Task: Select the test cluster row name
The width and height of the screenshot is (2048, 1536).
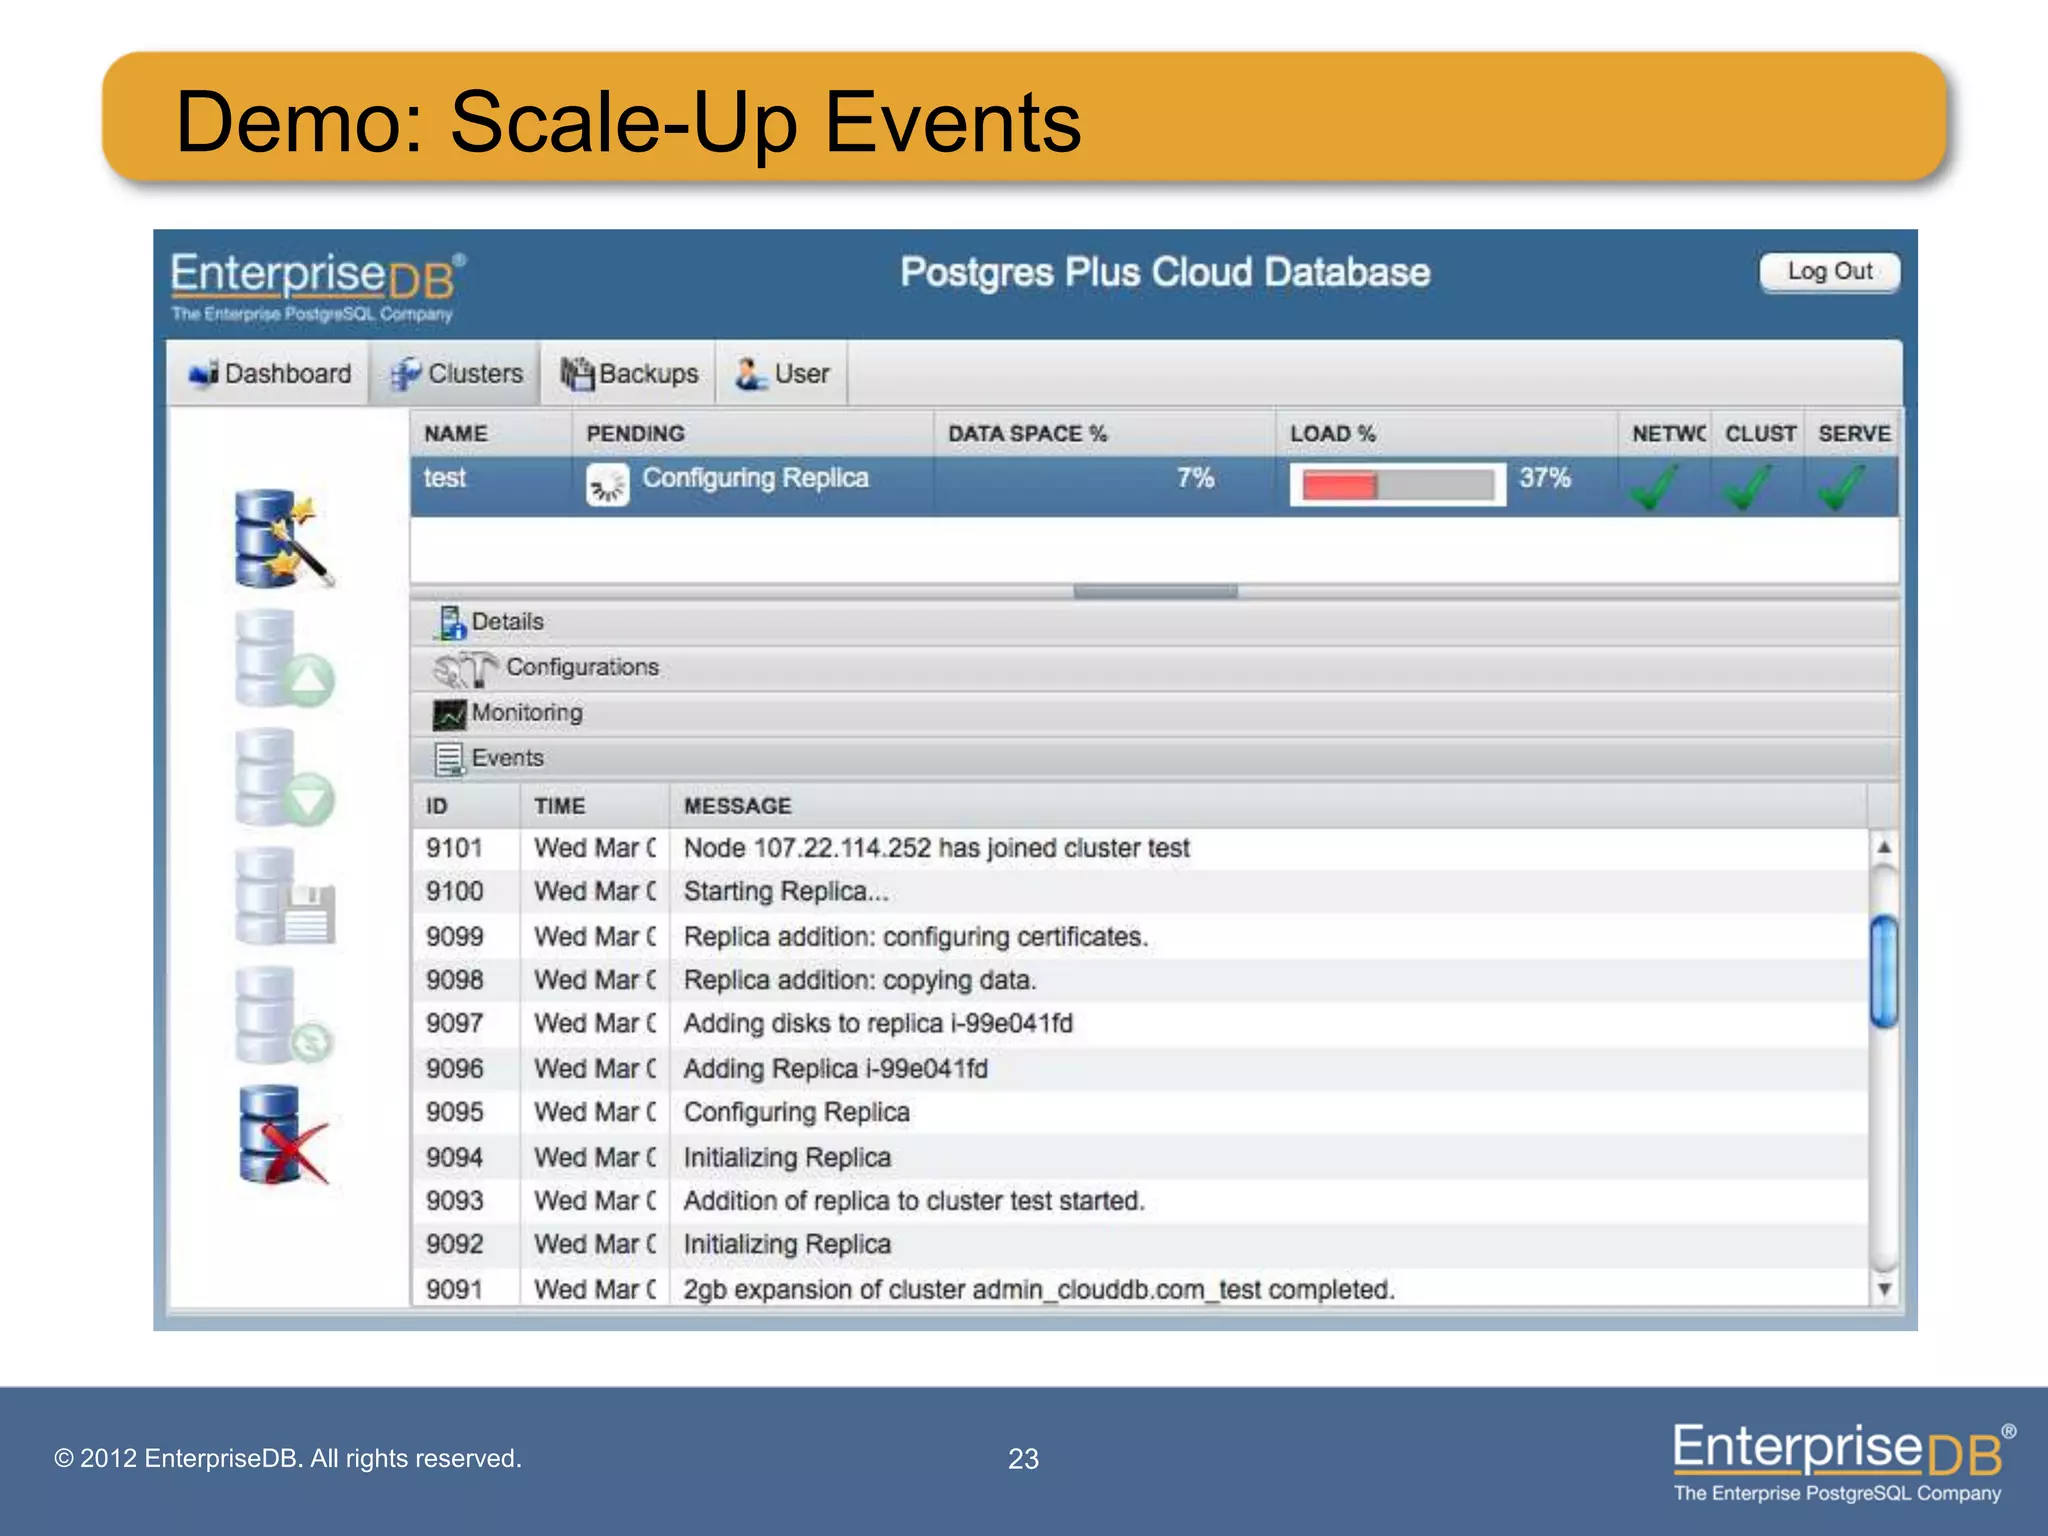Action: point(444,478)
